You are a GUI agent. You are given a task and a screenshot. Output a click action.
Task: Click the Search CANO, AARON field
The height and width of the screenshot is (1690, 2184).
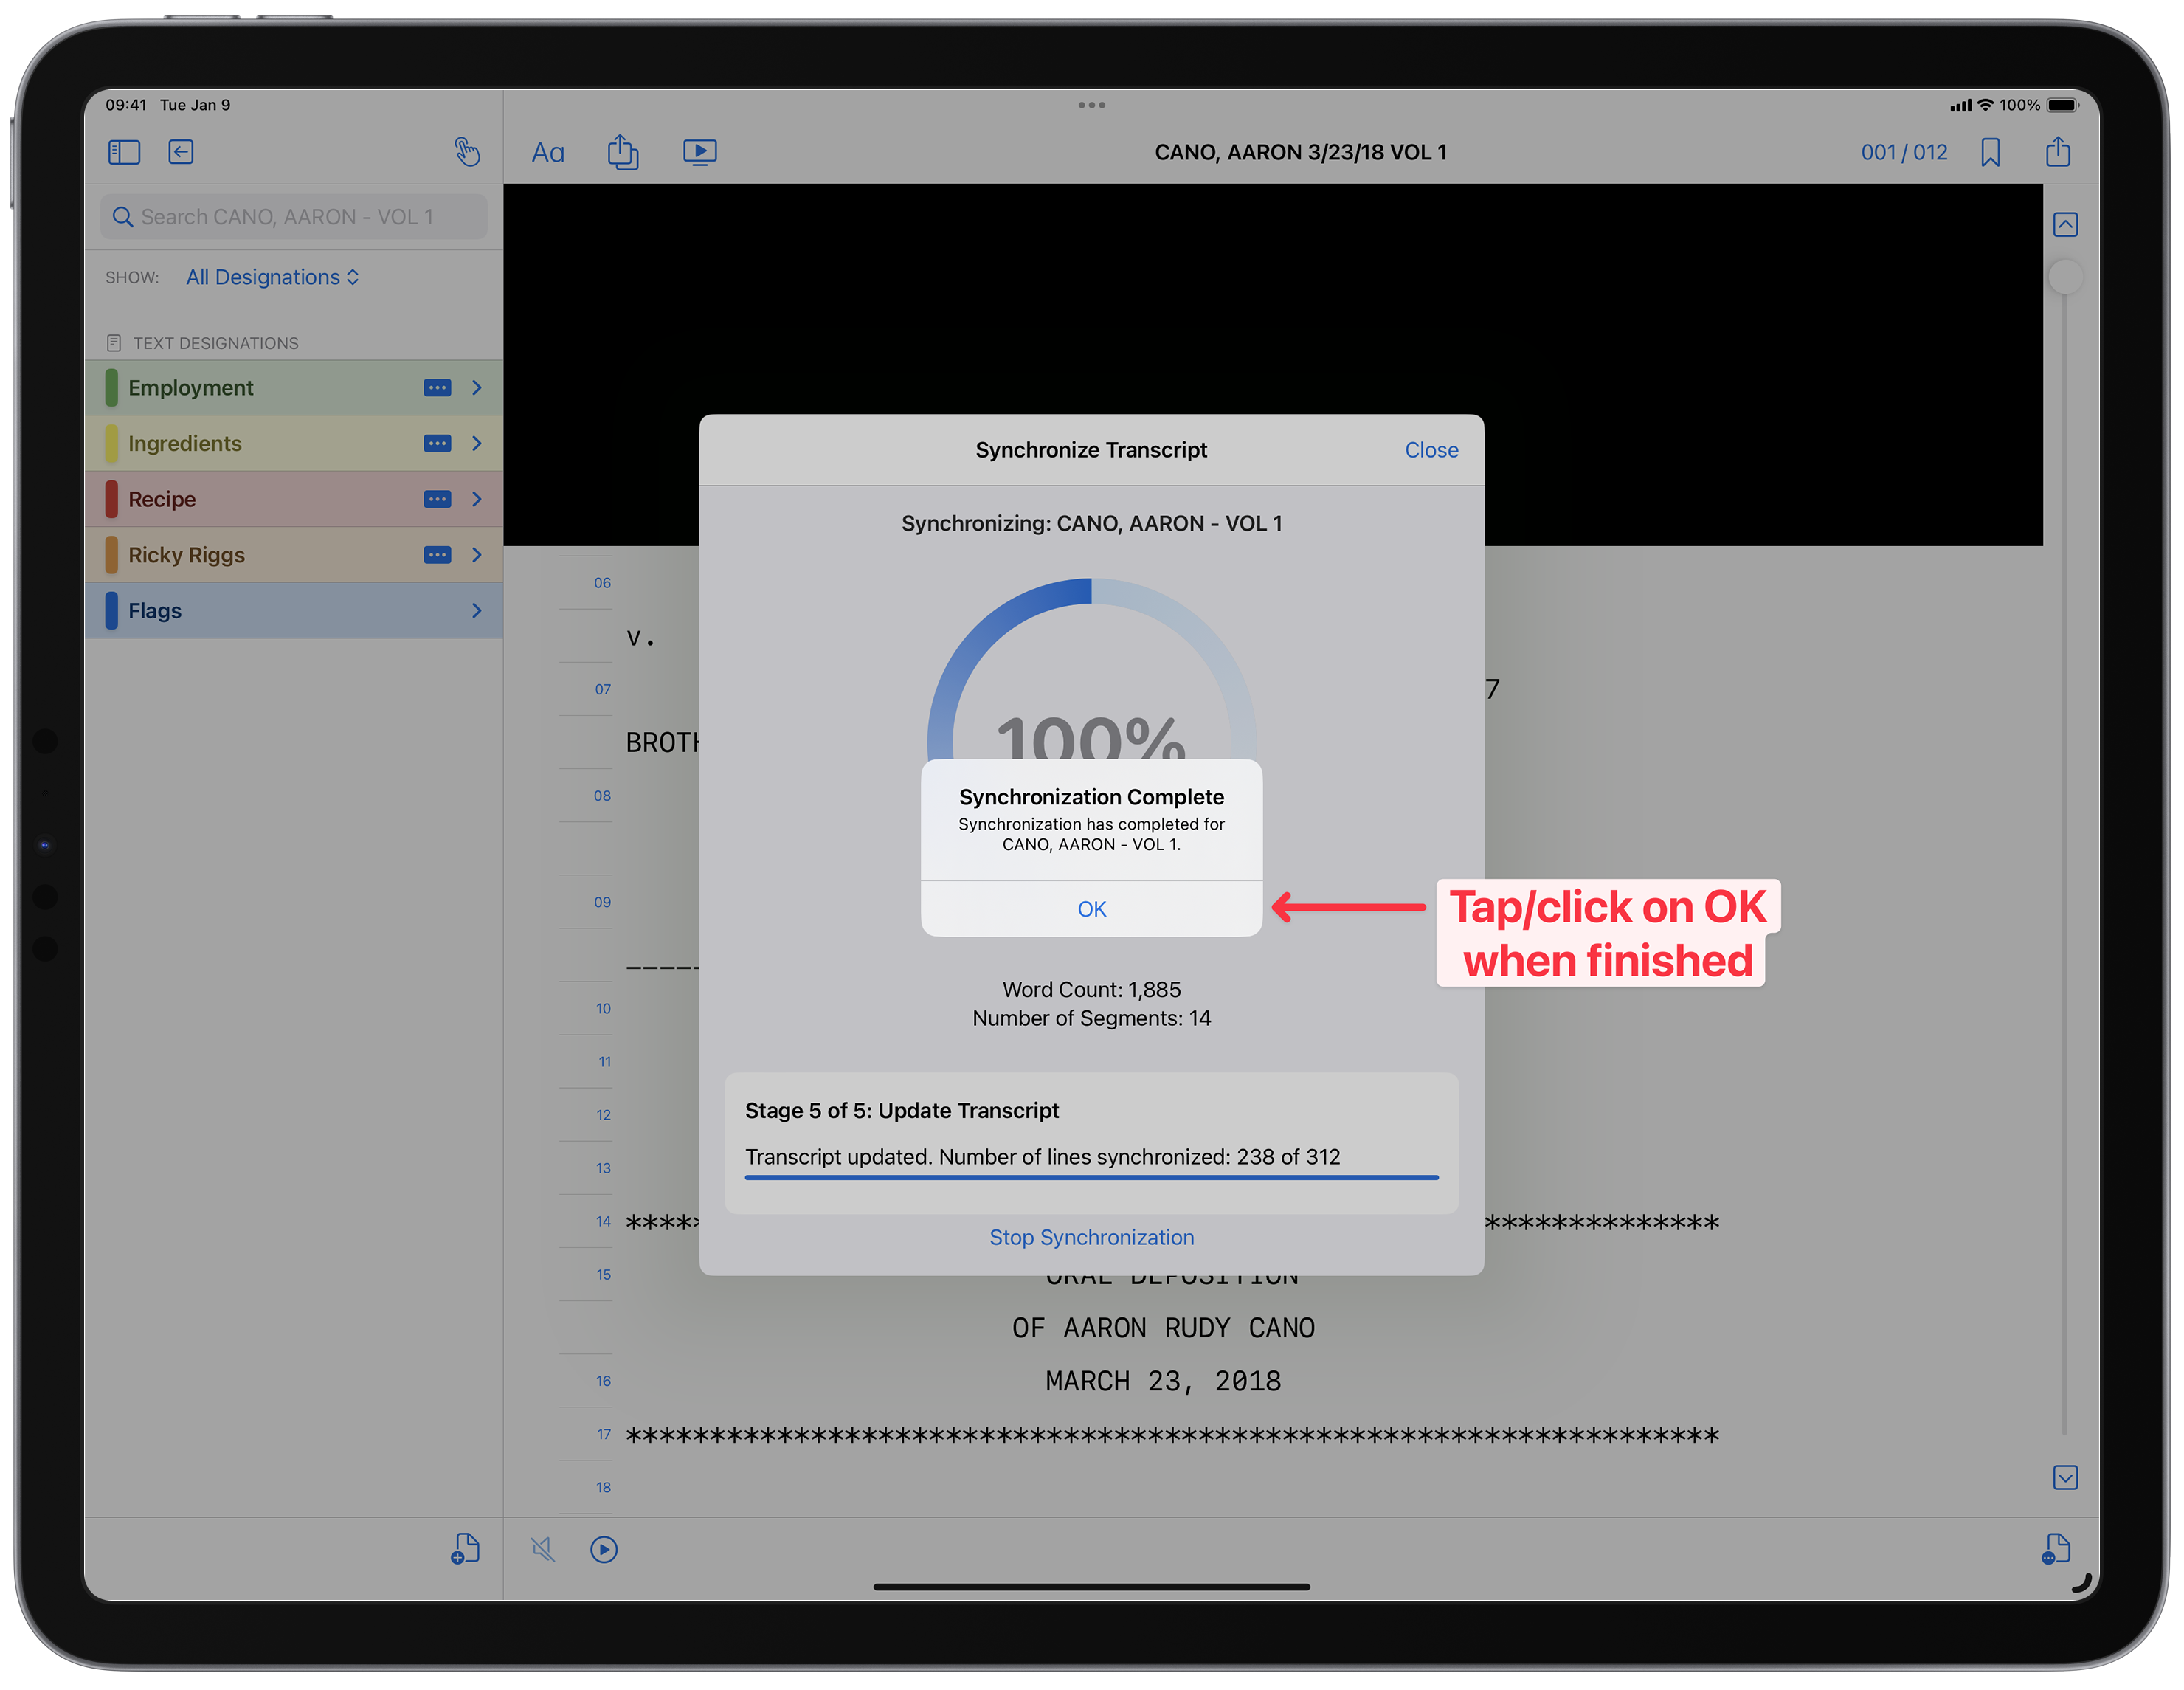294,217
